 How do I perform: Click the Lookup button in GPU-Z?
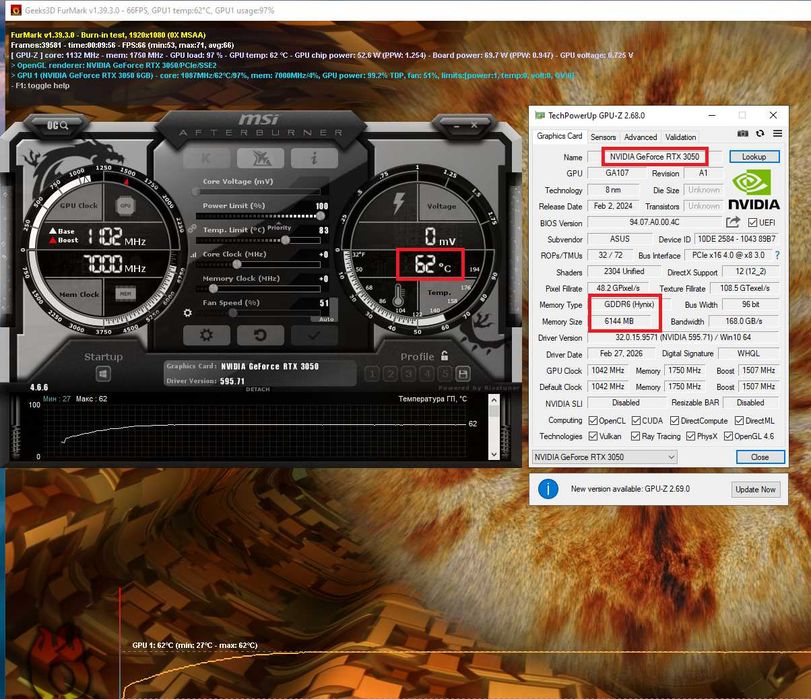(754, 156)
